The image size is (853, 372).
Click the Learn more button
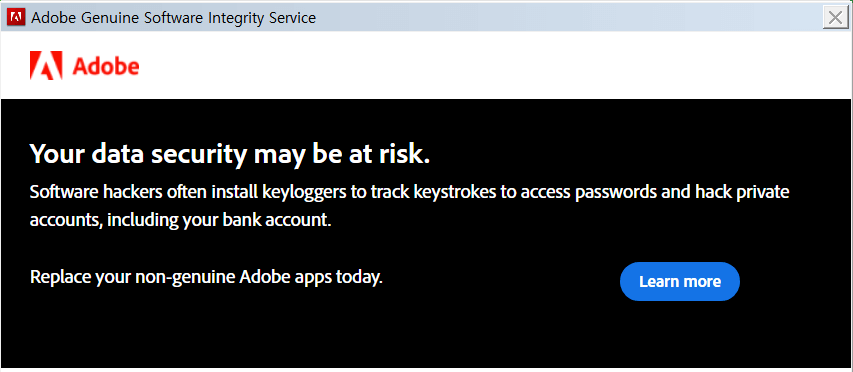coord(679,281)
